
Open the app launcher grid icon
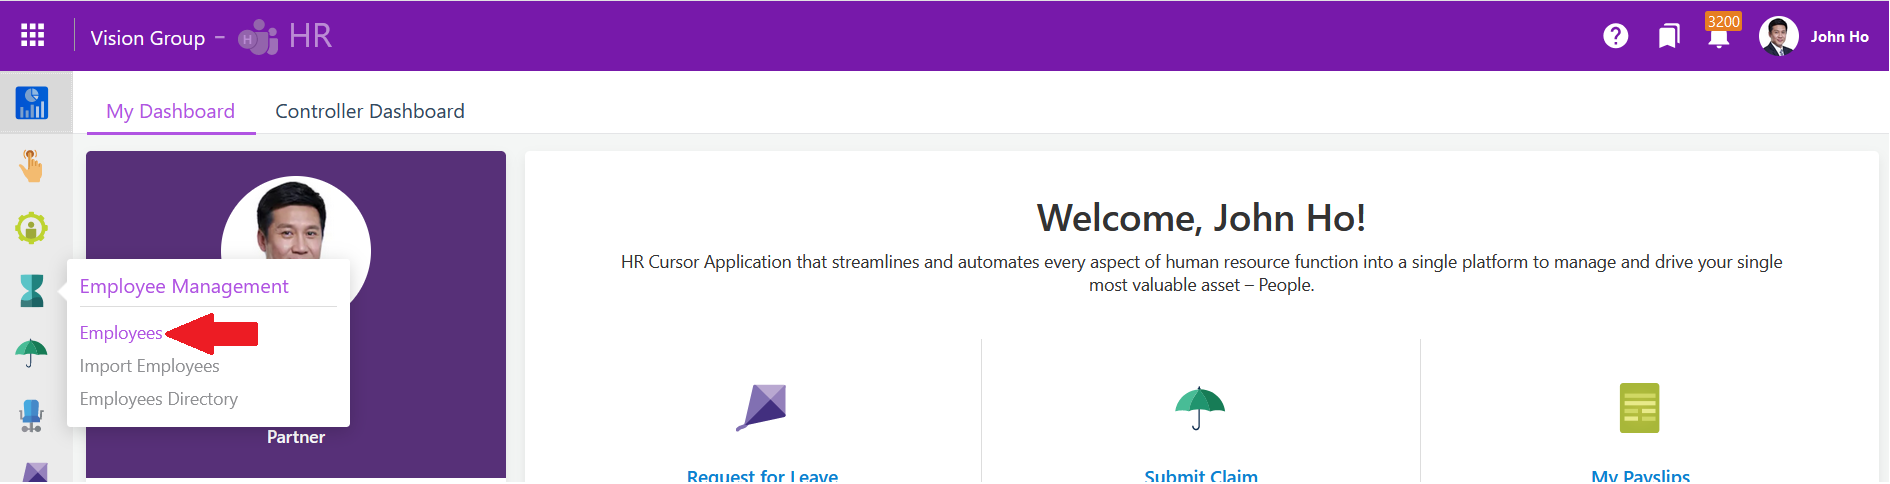pos(33,36)
